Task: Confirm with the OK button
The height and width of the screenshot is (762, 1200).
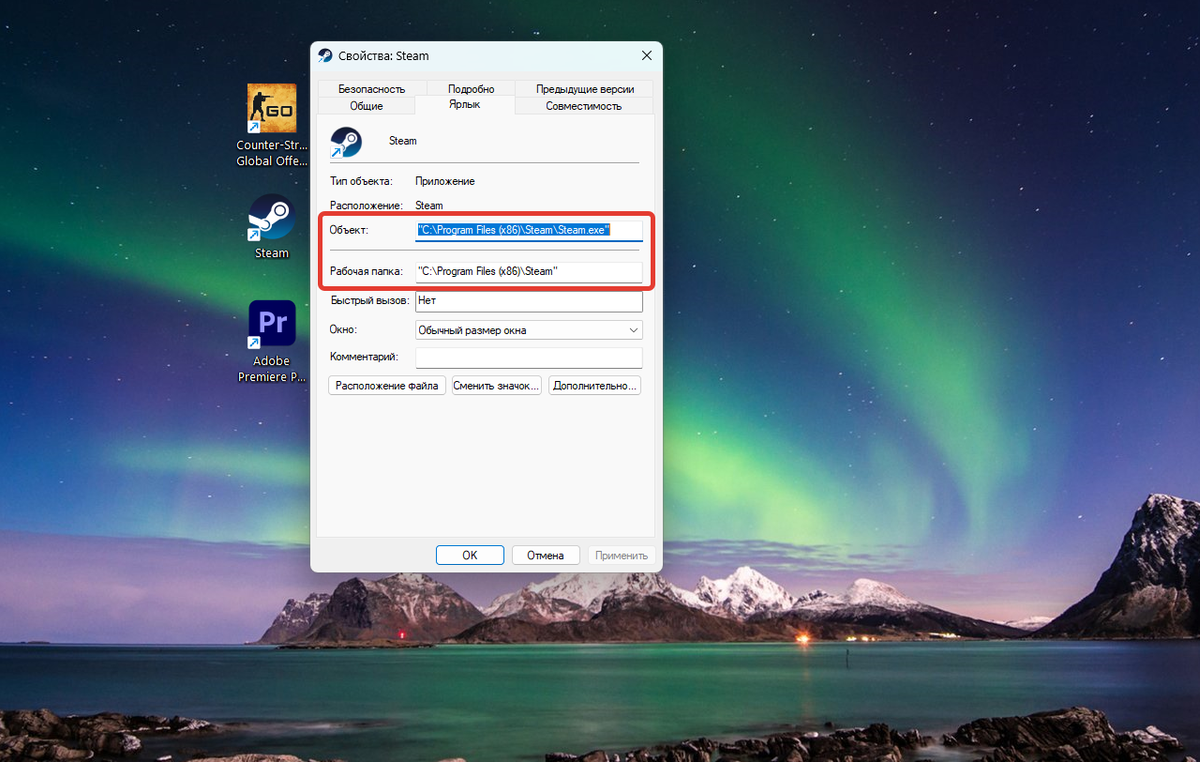Action: pos(470,555)
